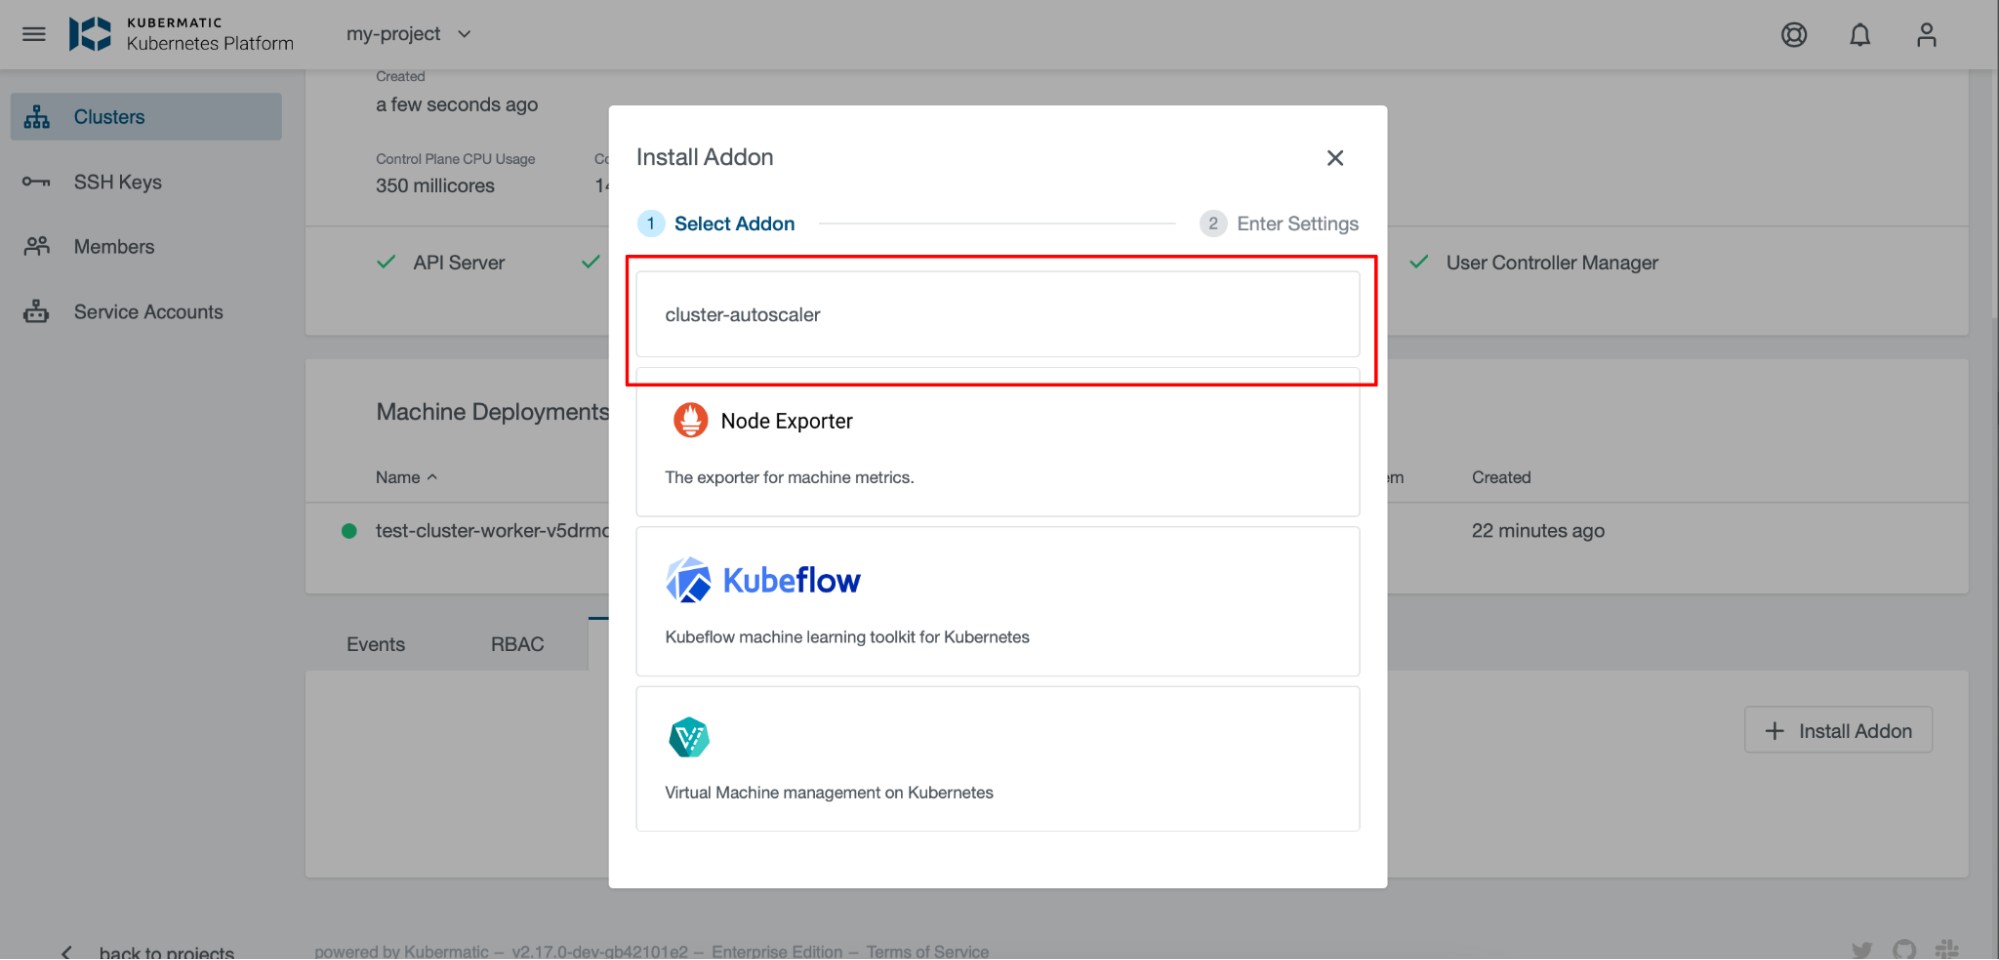Switch to the Events tab

(375, 645)
